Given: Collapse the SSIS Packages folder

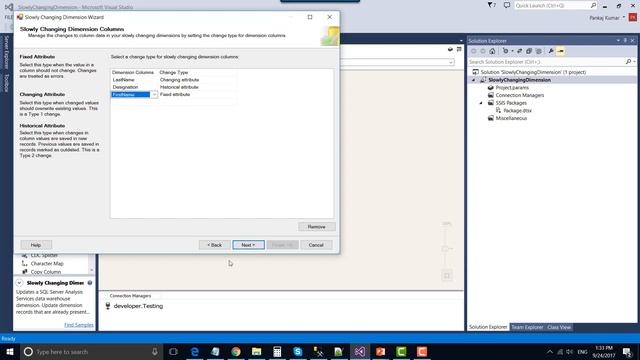Looking at the screenshot, I should pyautogui.click(x=481, y=103).
